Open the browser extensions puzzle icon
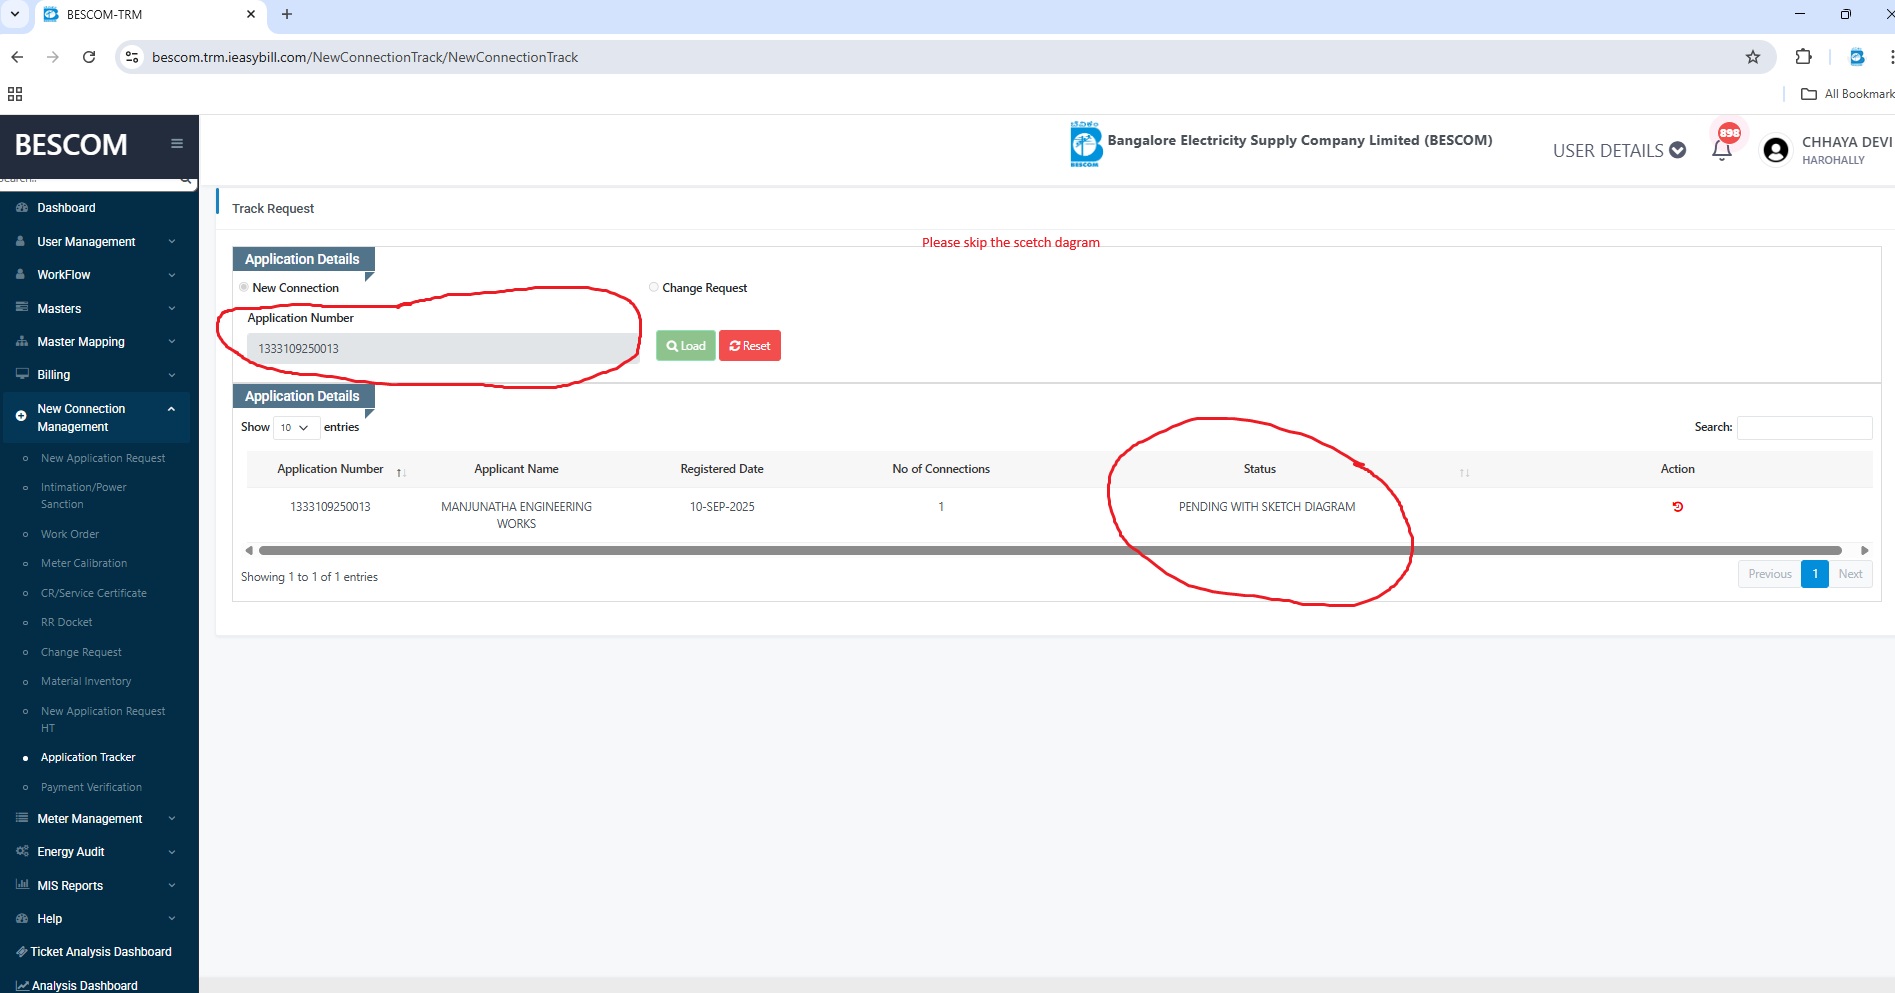 point(1804,57)
